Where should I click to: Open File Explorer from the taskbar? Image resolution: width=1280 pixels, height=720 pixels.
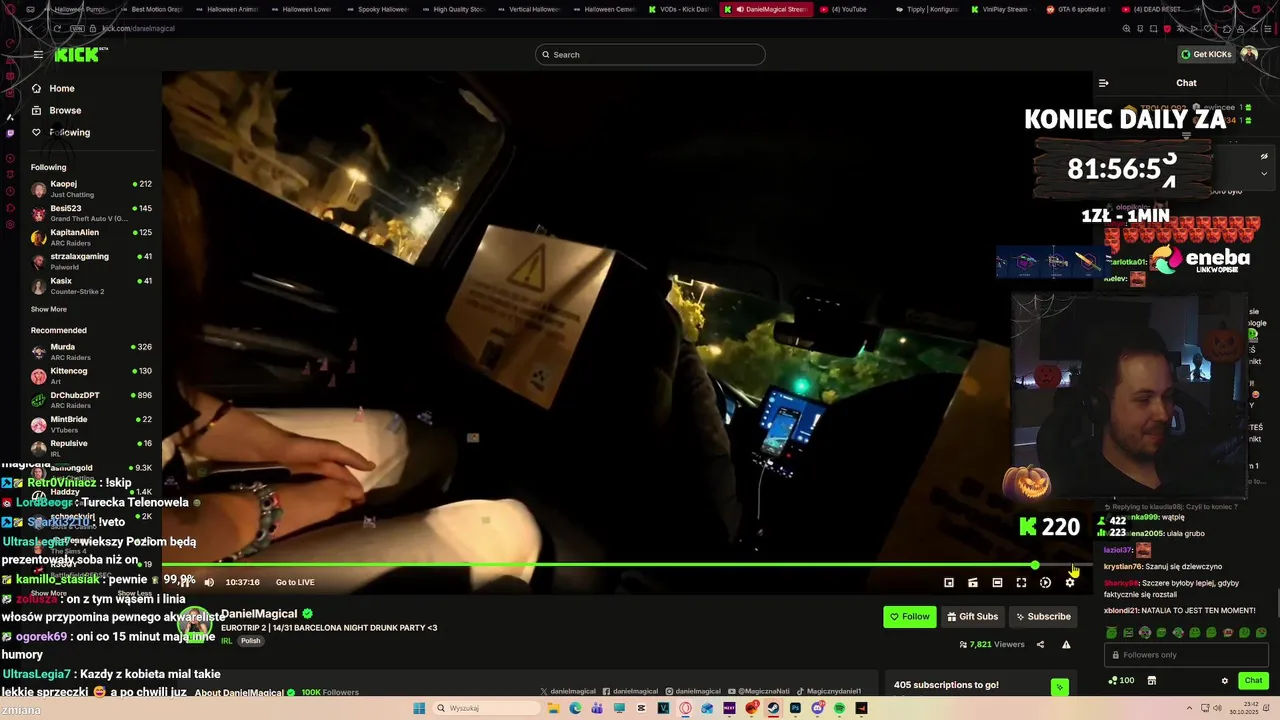tap(552, 708)
